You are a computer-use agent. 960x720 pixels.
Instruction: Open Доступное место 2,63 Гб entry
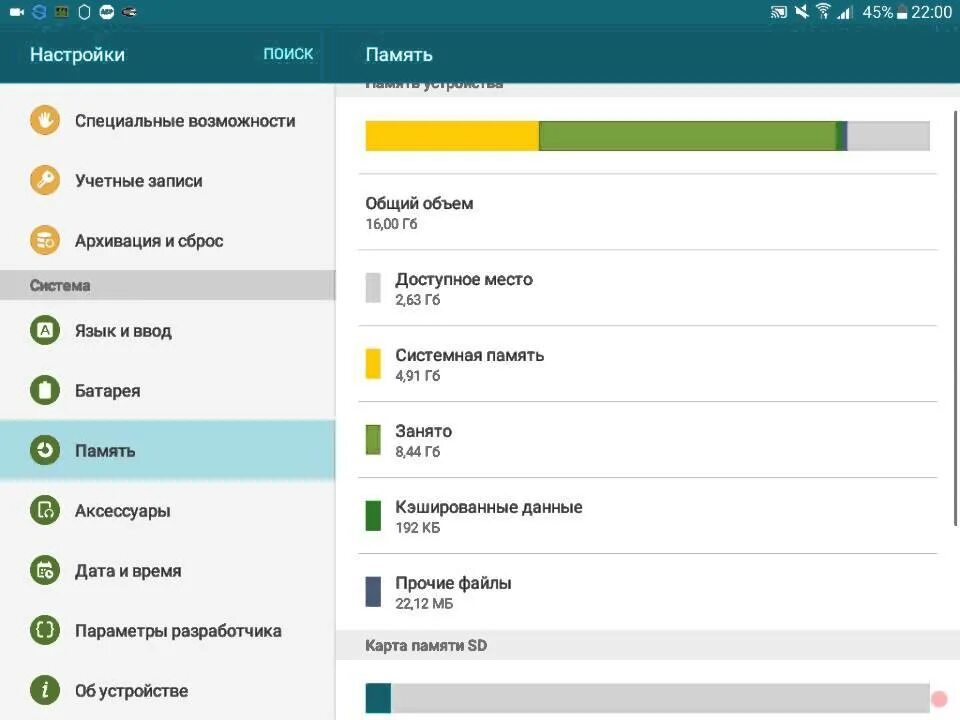coord(648,288)
